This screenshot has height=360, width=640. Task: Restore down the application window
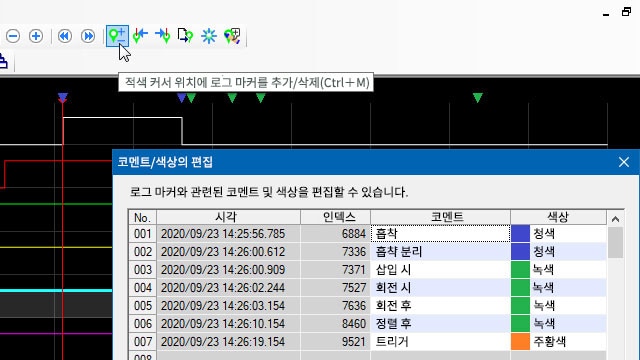tap(627, 12)
